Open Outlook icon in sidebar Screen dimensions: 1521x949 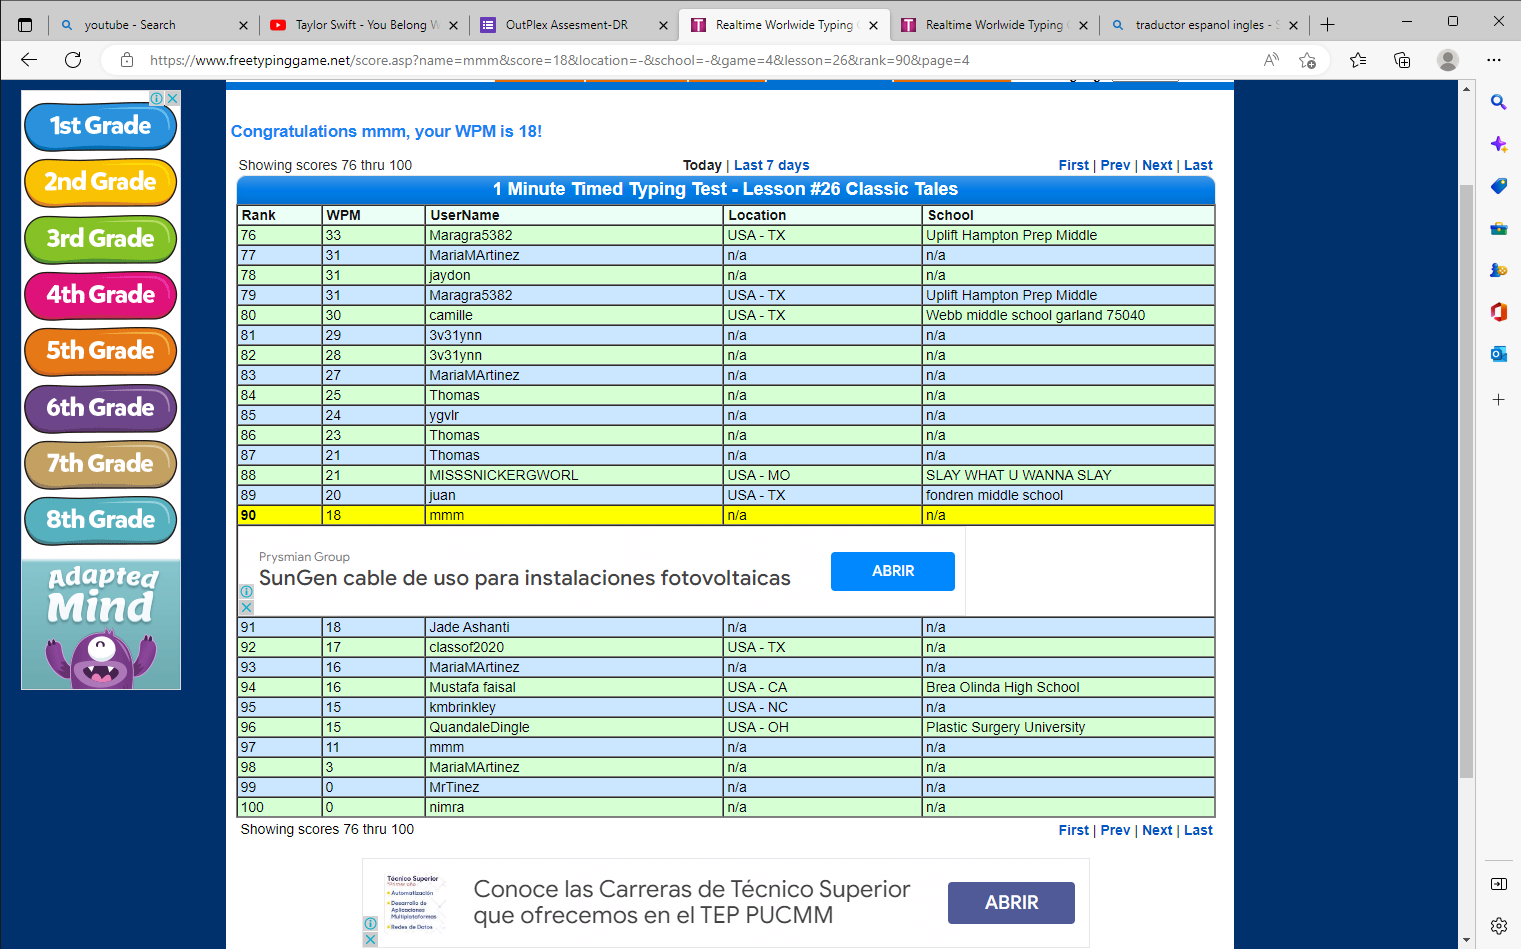[x=1498, y=354]
